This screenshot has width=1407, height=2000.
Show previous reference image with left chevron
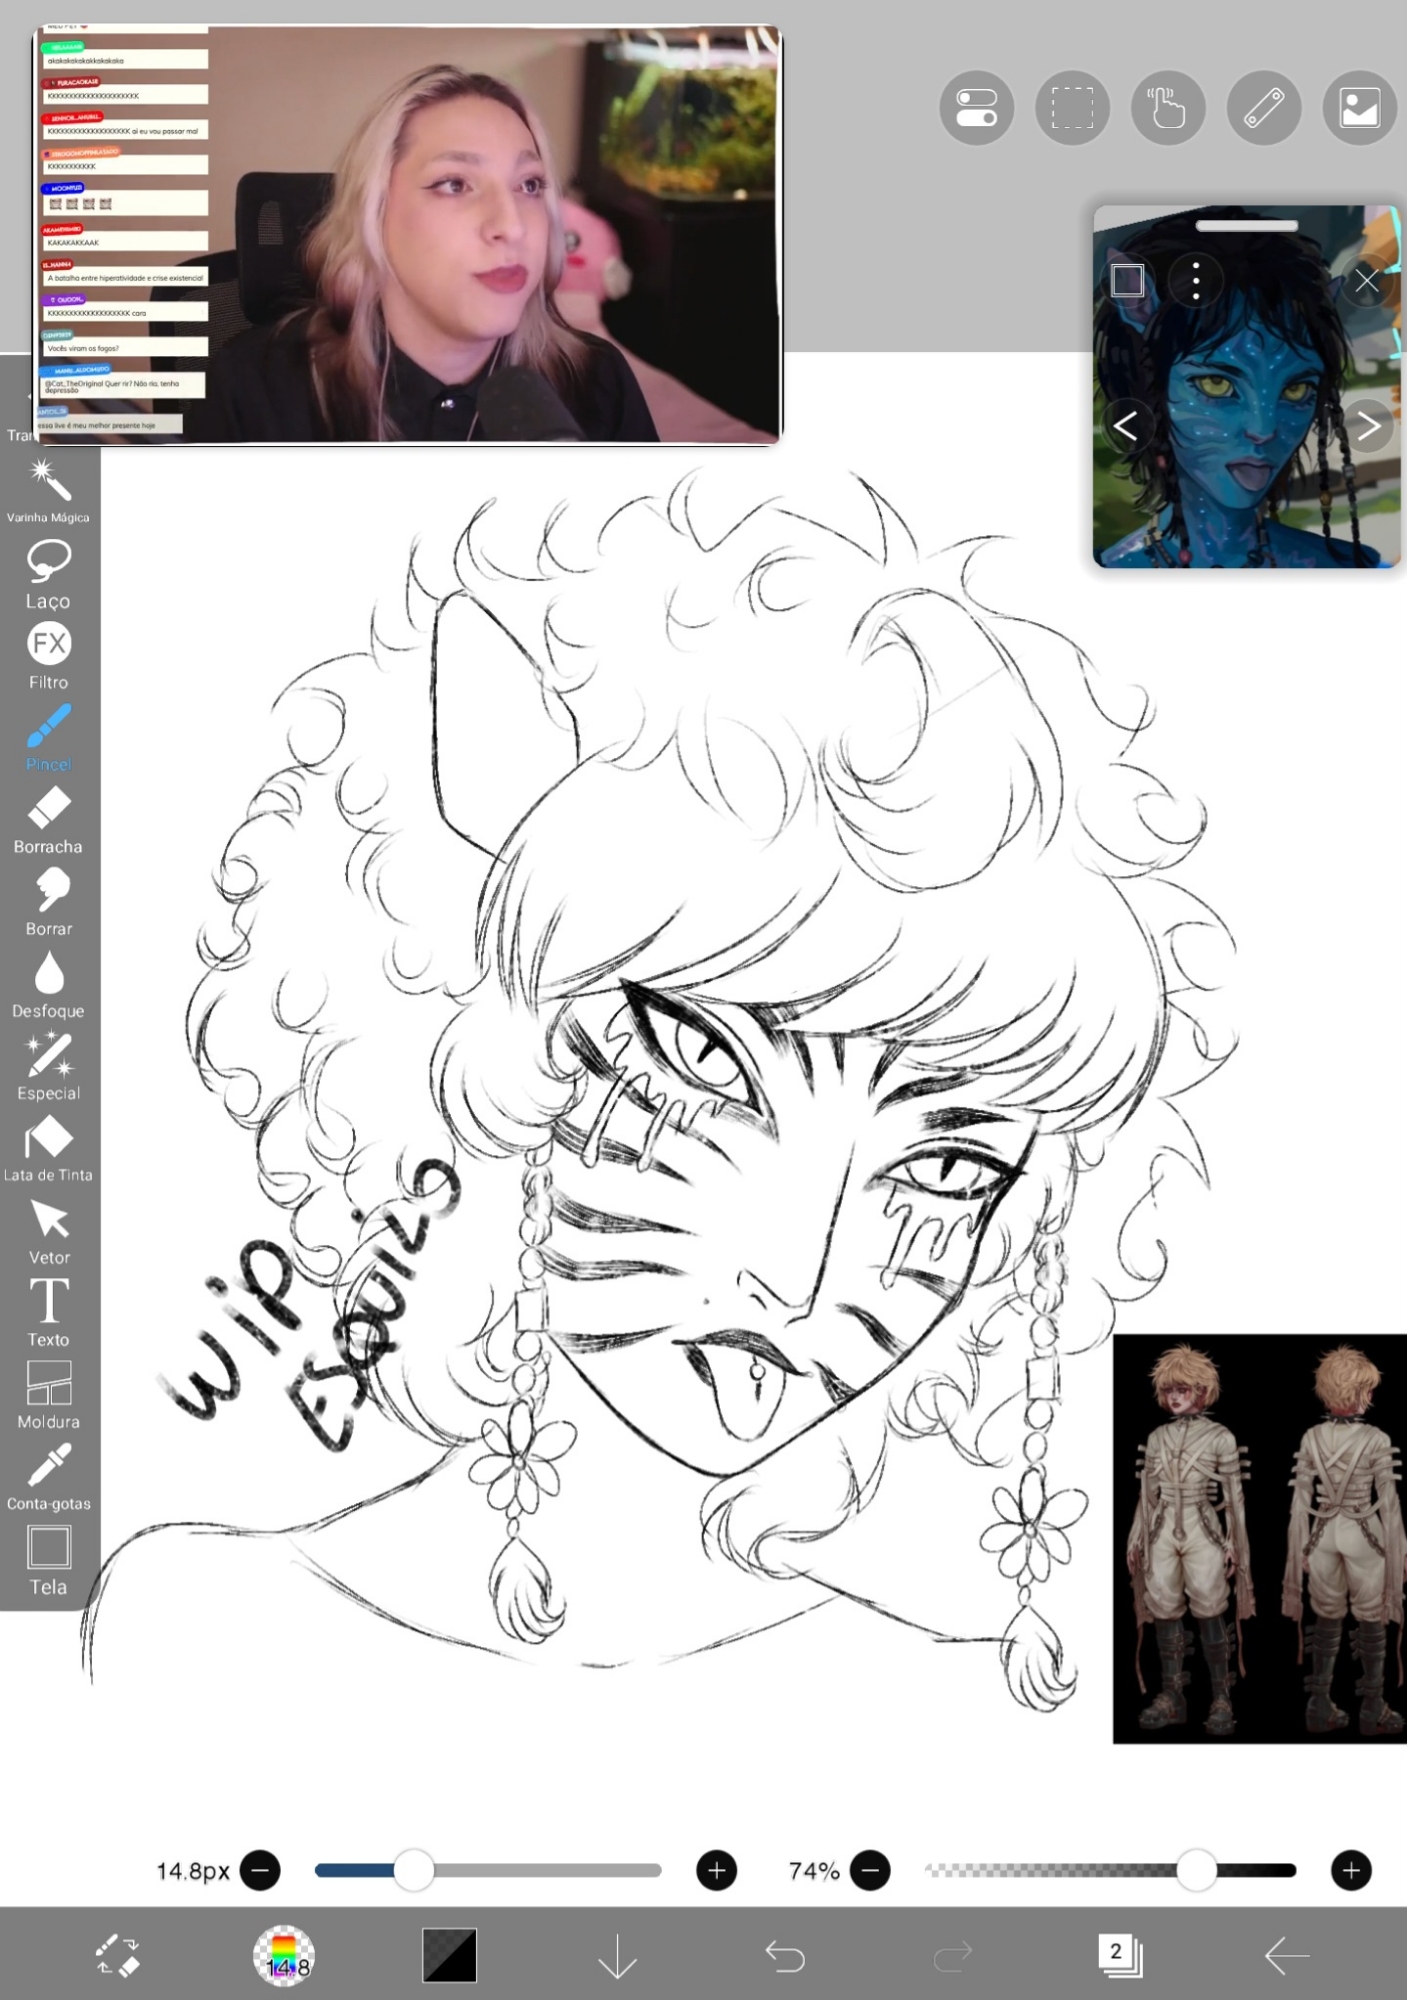tap(1125, 427)
